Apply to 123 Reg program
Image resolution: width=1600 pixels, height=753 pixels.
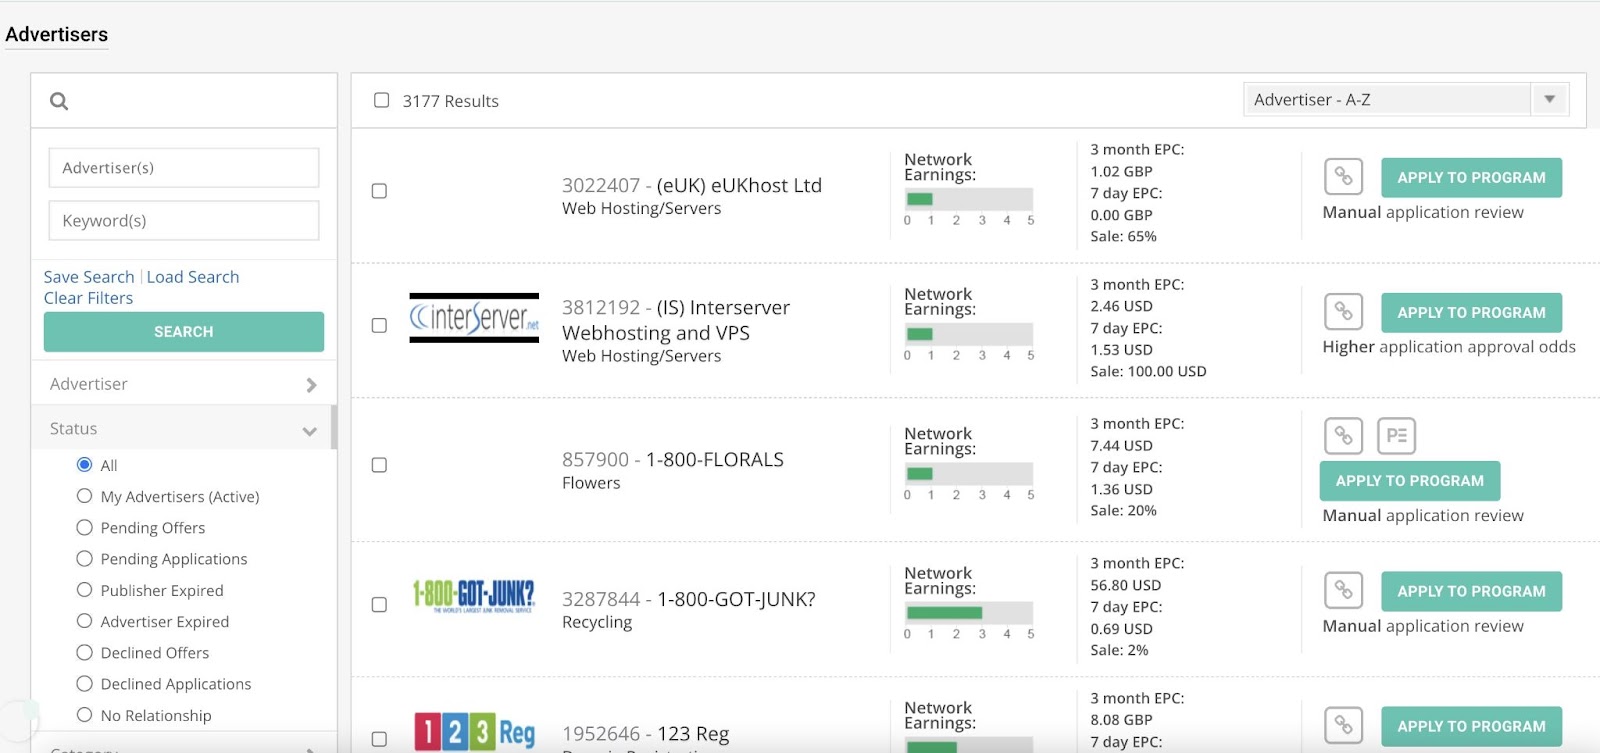point(1471,726)
